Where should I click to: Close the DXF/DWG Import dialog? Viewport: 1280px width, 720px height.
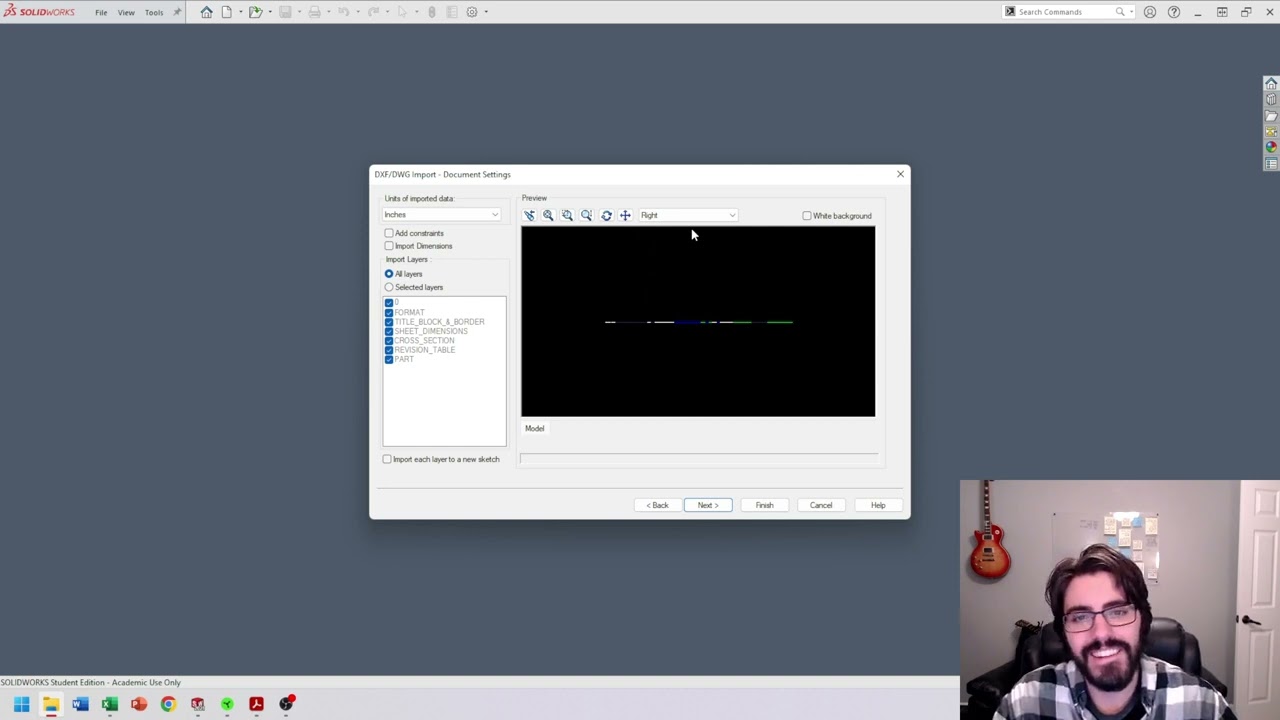tap(900, 174)
